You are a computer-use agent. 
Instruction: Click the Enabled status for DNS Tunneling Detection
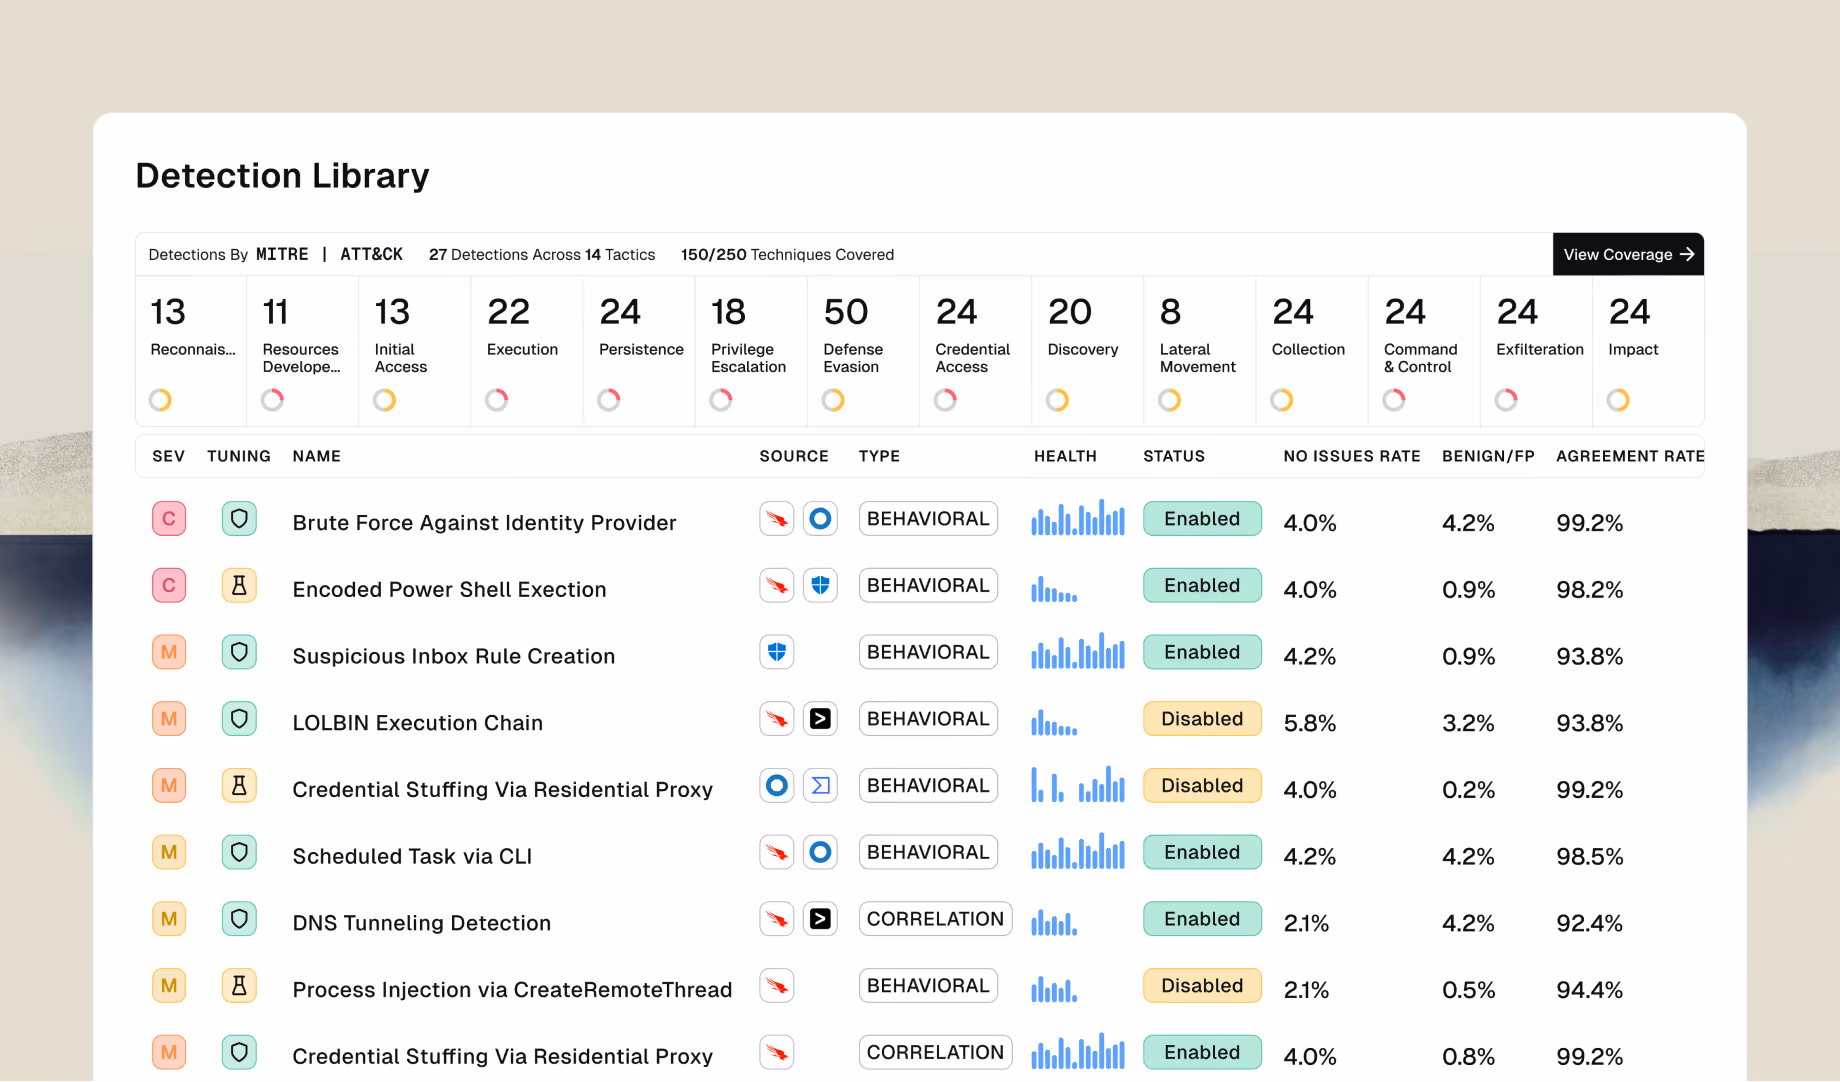click(x=1202, y=919)
